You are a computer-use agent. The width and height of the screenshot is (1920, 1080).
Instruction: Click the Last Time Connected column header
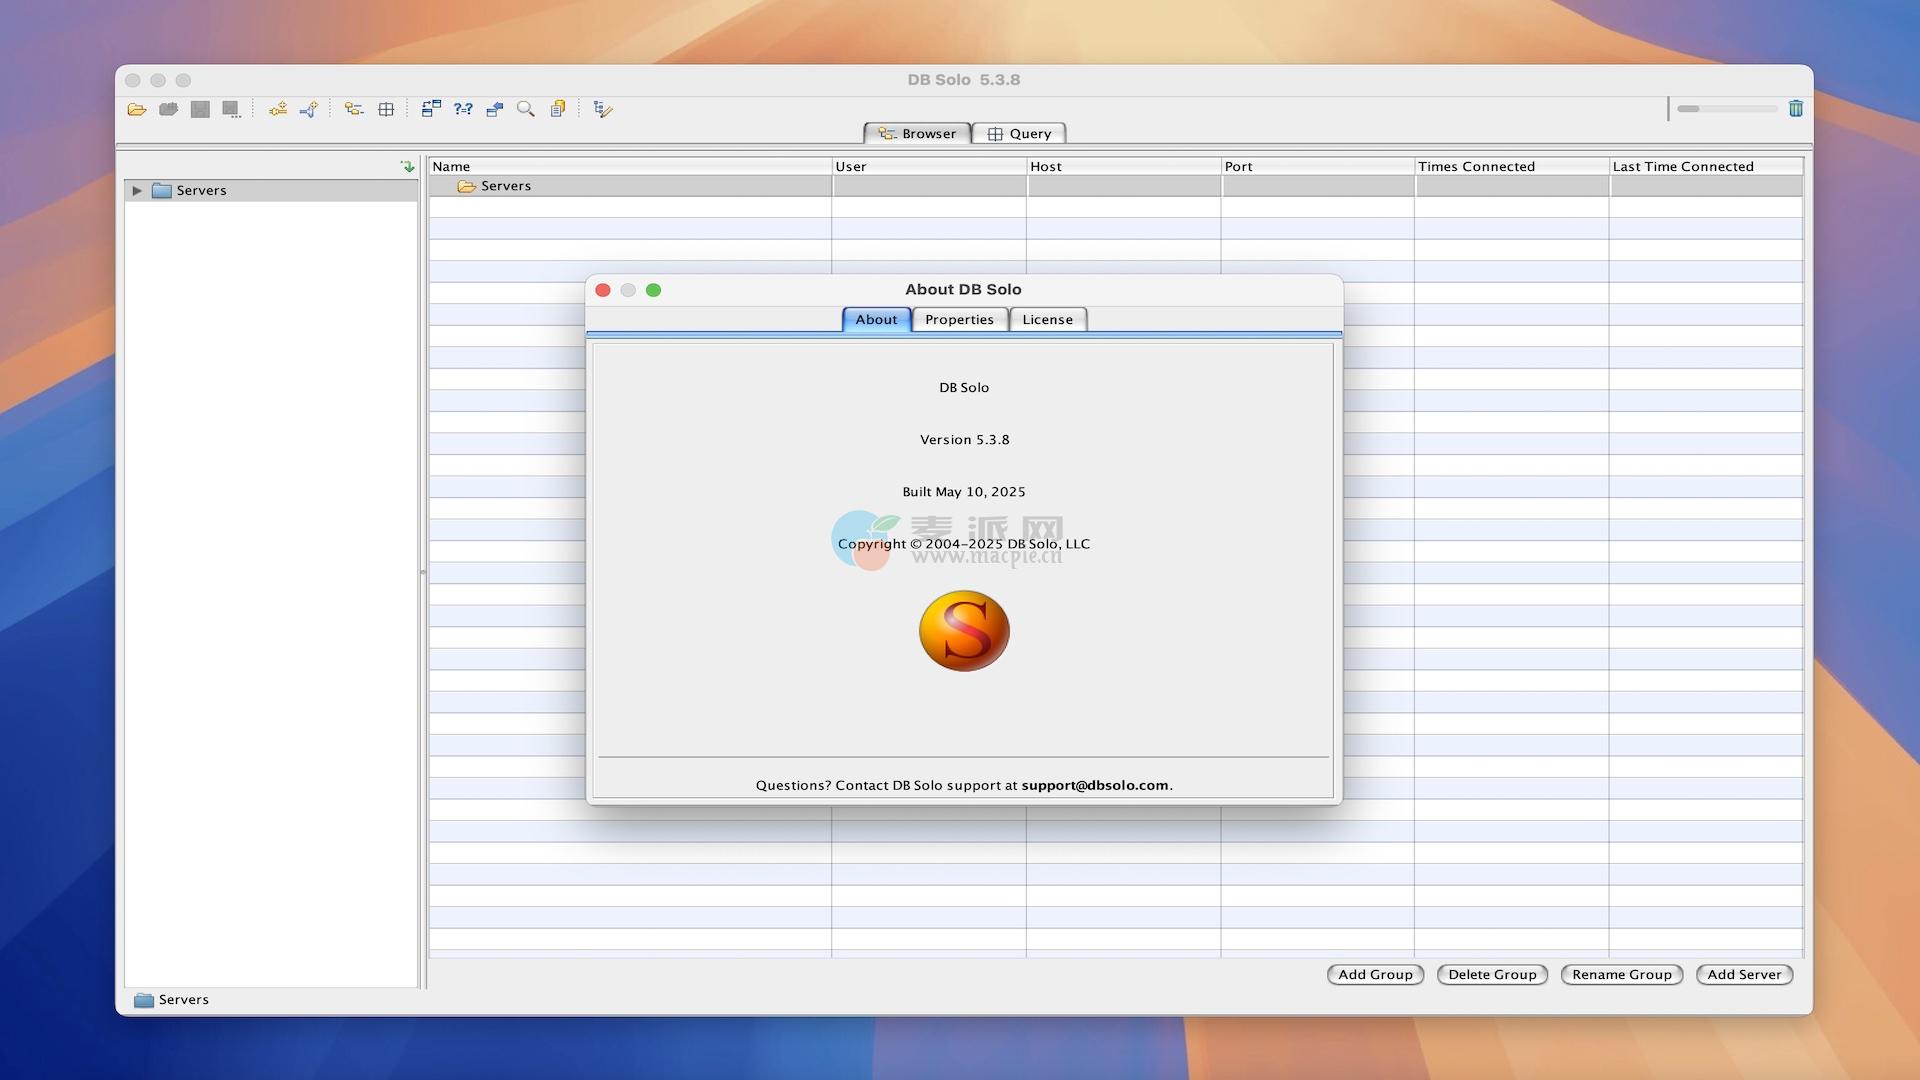tap(1706, 166)
